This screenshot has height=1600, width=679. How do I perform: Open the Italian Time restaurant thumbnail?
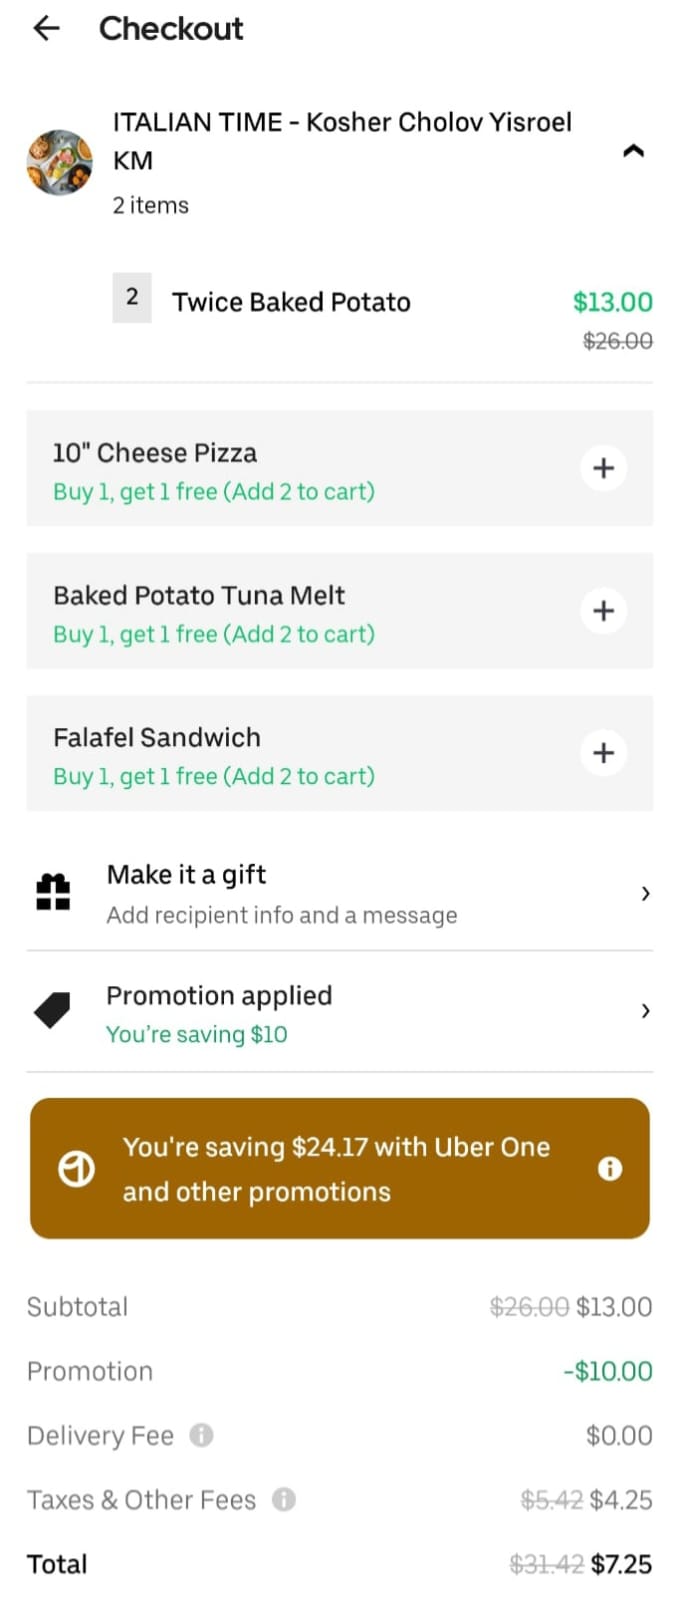pos(59,162)
